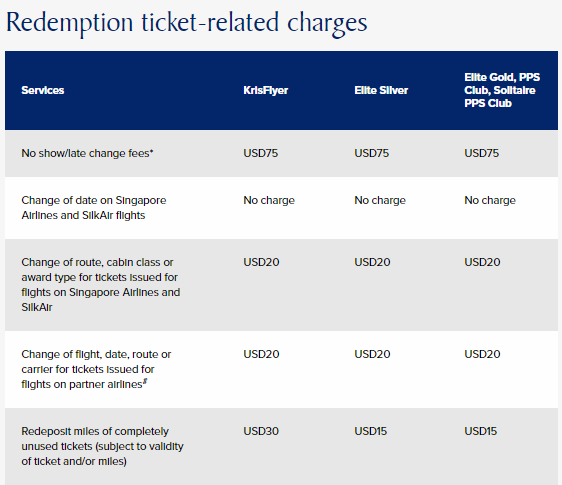Click the Redemption ticket-related charges heading
This screenshot has height=485, width=562.
[187, 23]
